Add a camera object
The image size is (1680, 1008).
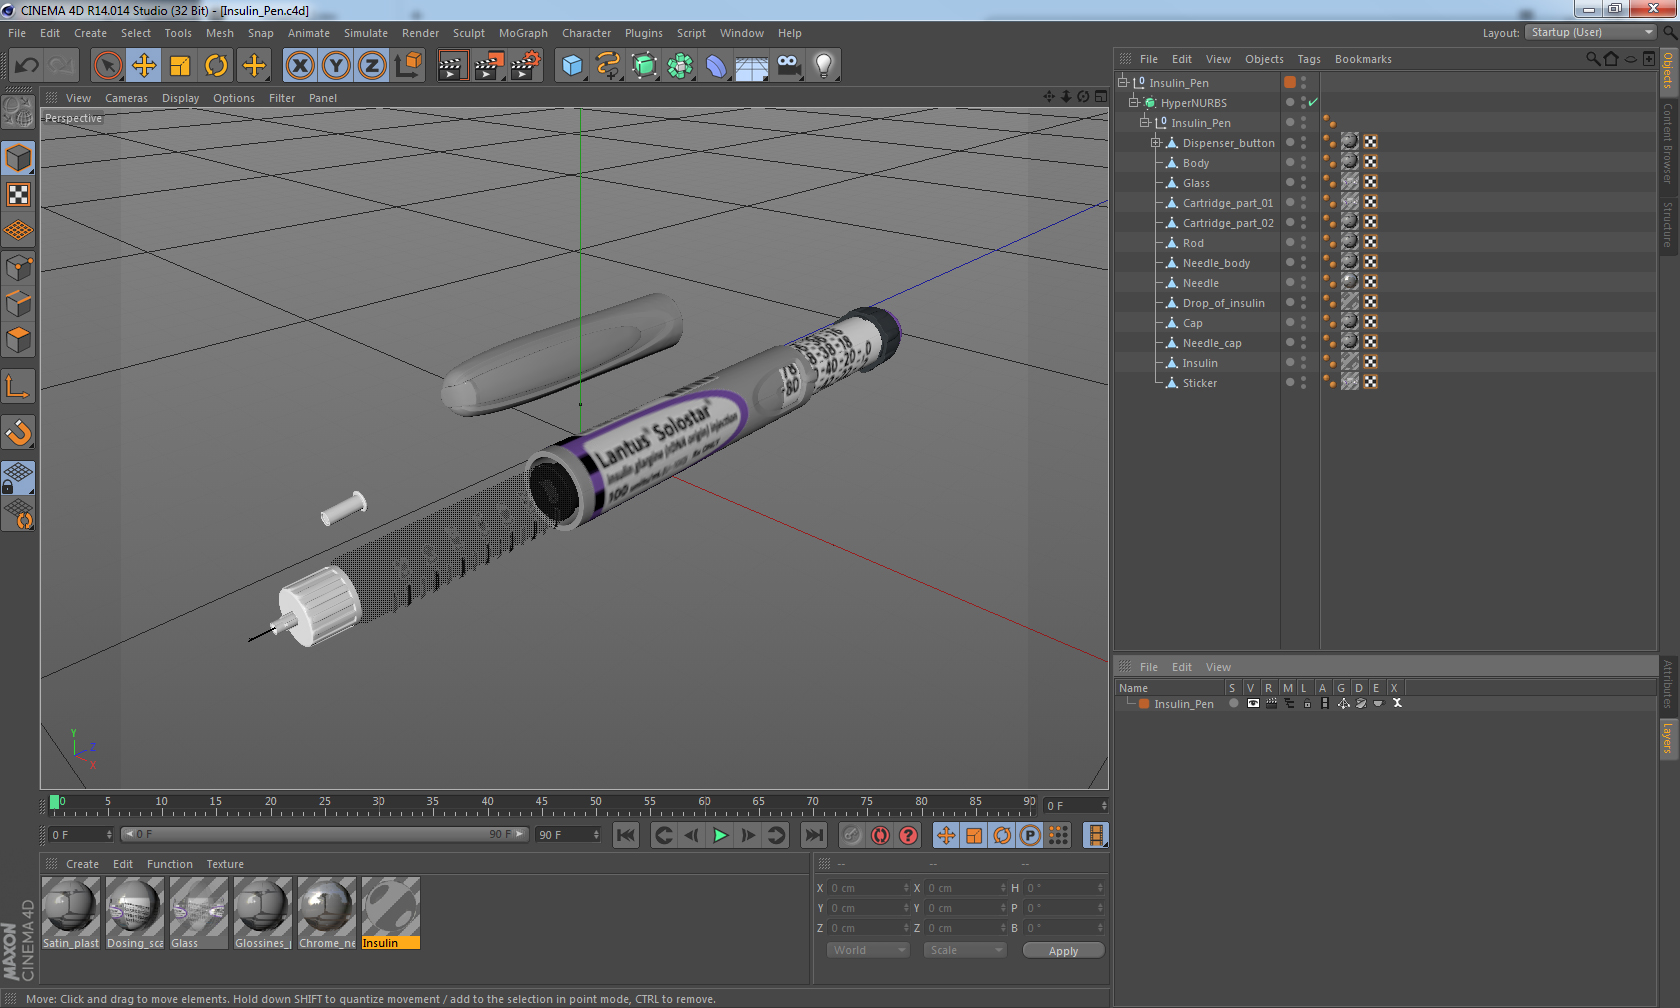pyautogui.click(x=788, y=66)
